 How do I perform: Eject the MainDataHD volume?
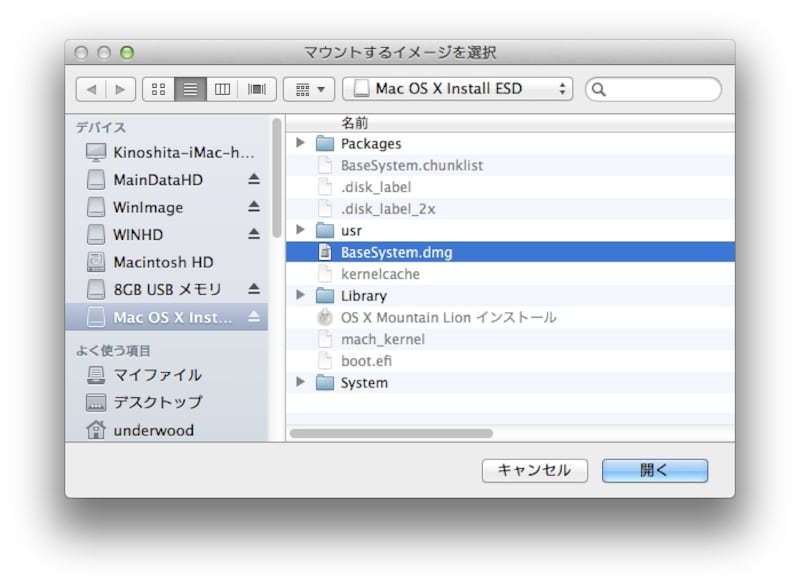click(x=252, y=181)
